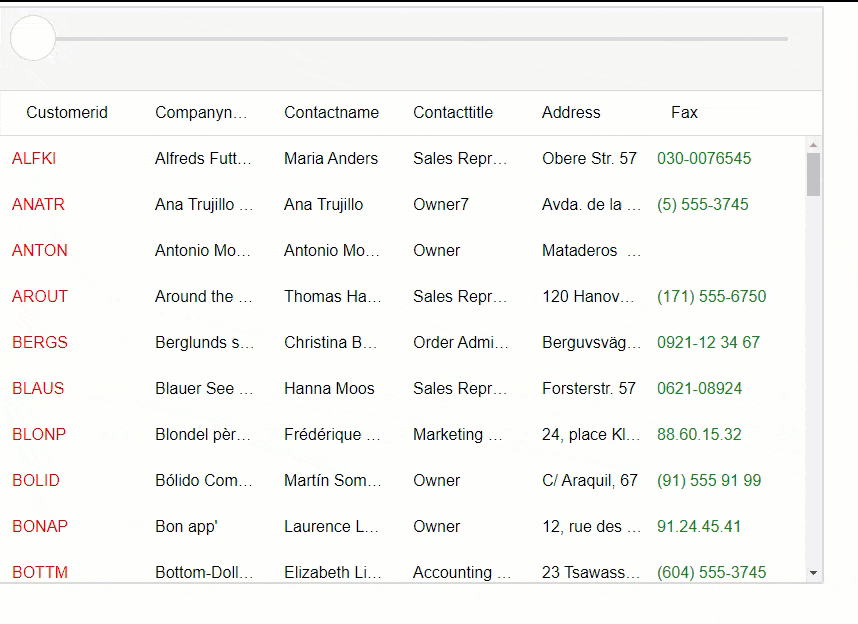Screen dimensions: 858x624
Task: Sort the grid by Fax column
Action: [684, 112]
